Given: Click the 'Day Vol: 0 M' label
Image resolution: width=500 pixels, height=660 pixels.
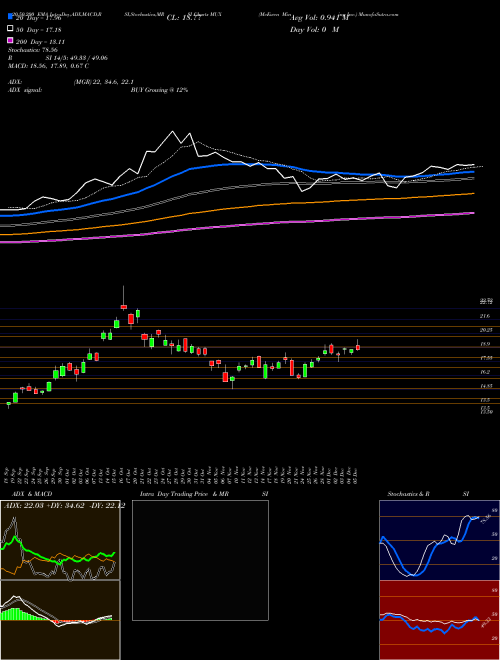Looking at the screenshot, I should pyautogui.click(x=314, y=29).
